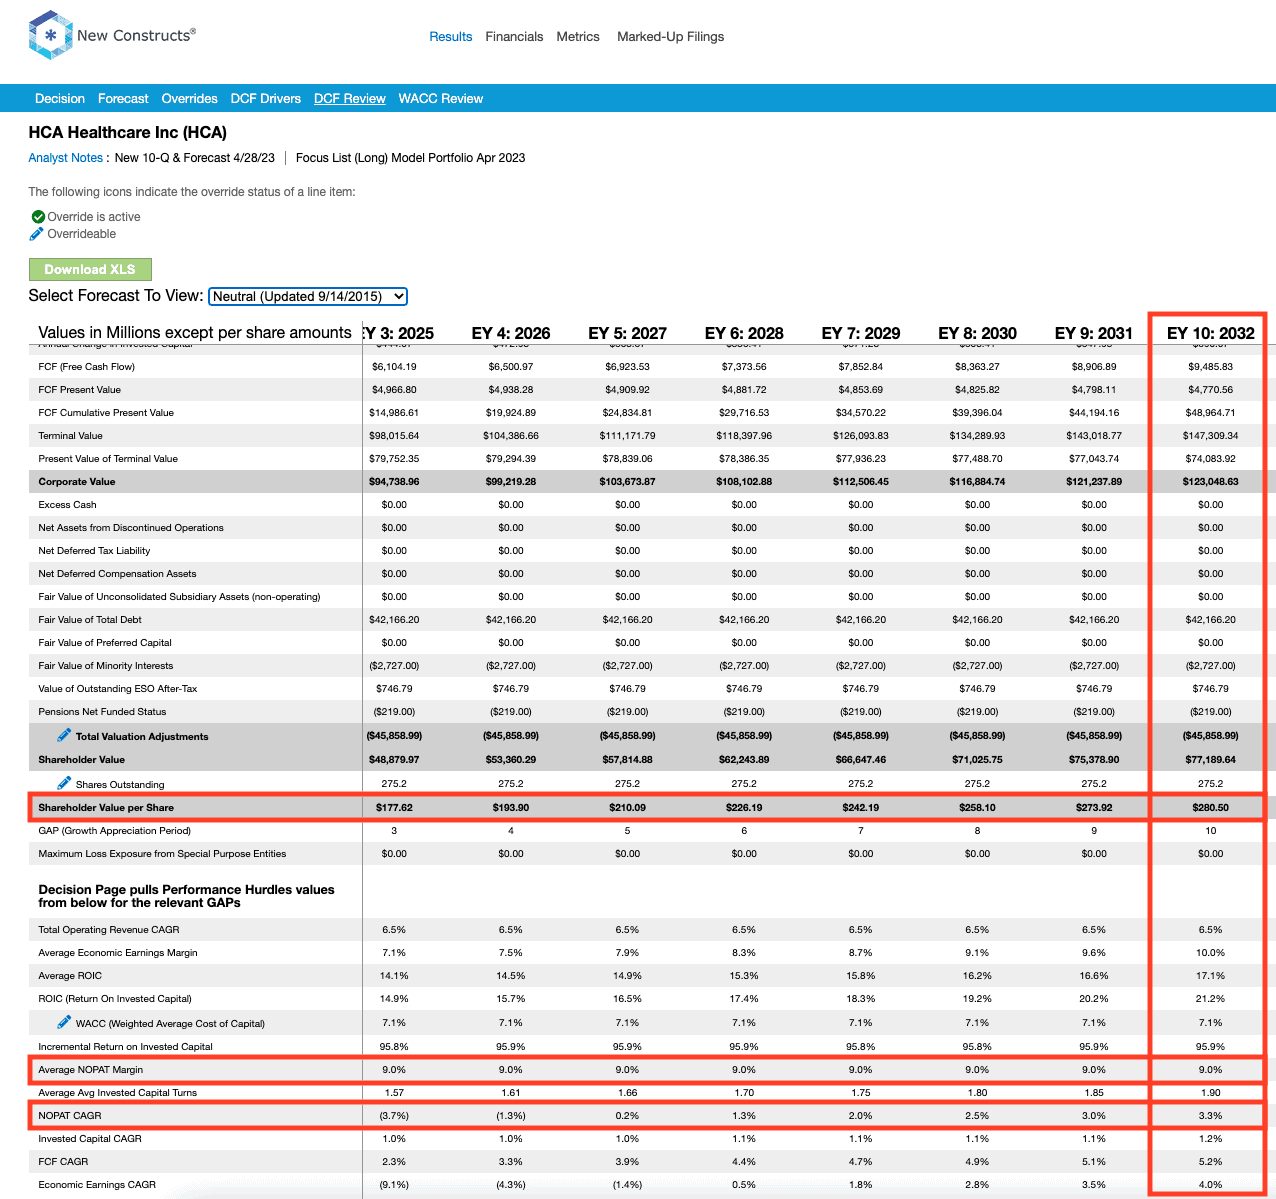Click the $9,485.83 free cash flow cell

[x=1210, y=367]
